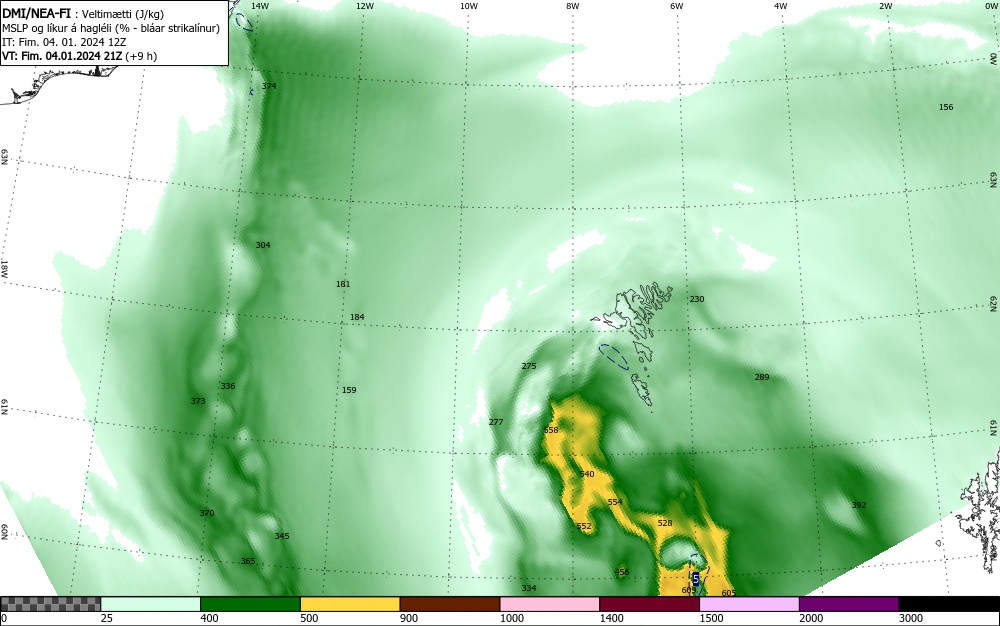Image resolution: width=1000 pixels, height=626 pixels.
Task: Click the map value "456"
Action: (622, 572)
